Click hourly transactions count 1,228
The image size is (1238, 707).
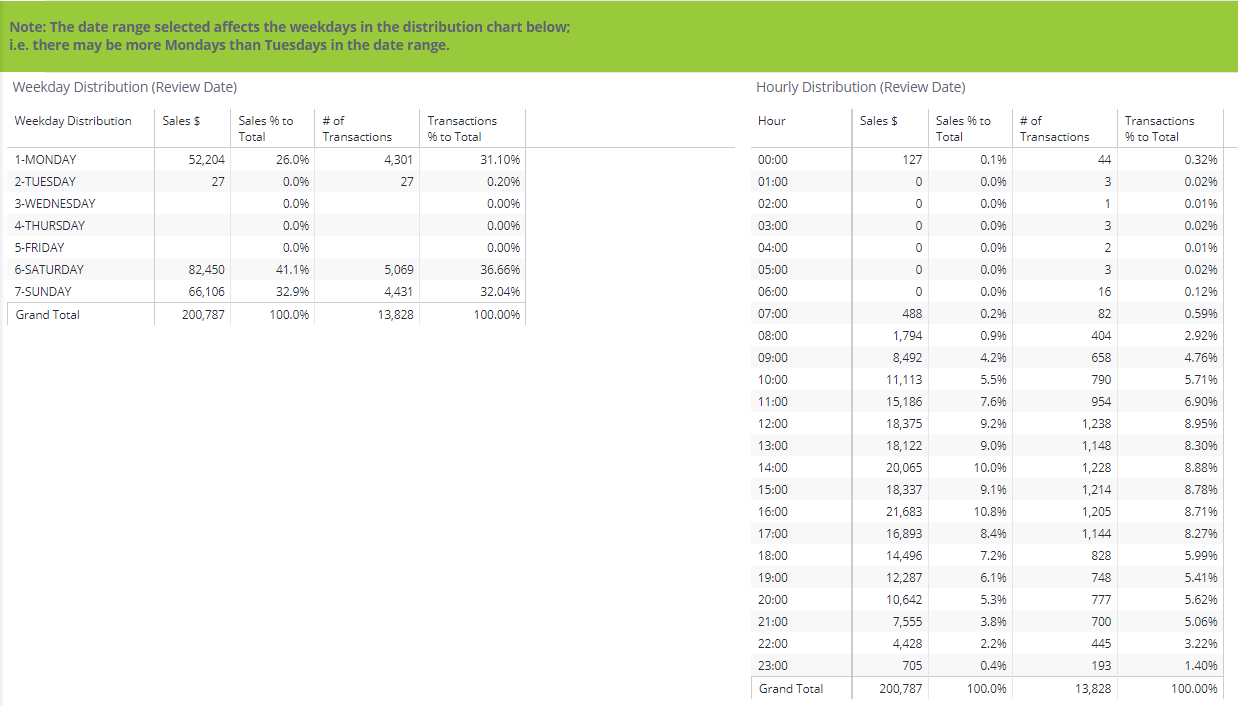point(1095,468)
